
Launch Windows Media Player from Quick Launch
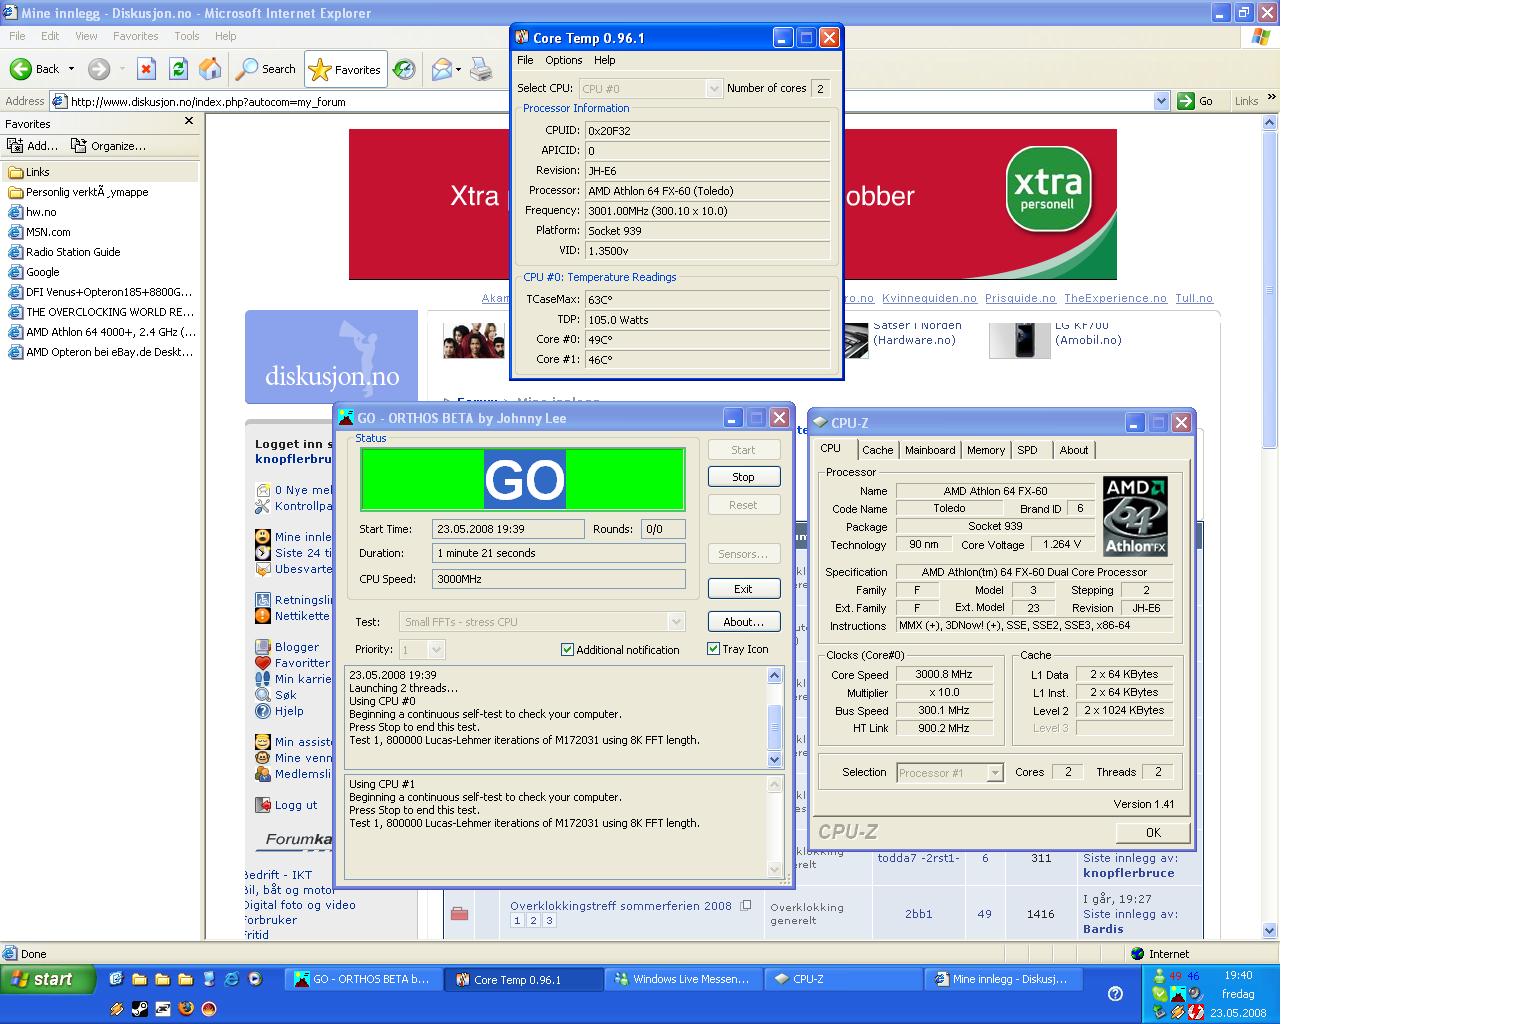(255, 979)
